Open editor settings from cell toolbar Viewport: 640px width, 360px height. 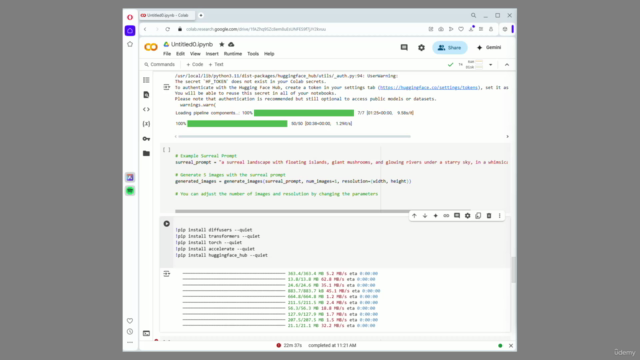pos(467,216)
